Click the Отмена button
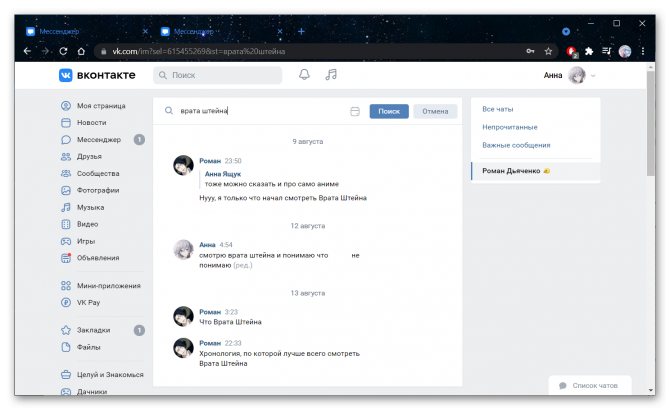The width and height of the screenshot is (670, 410). click(435, 111)
